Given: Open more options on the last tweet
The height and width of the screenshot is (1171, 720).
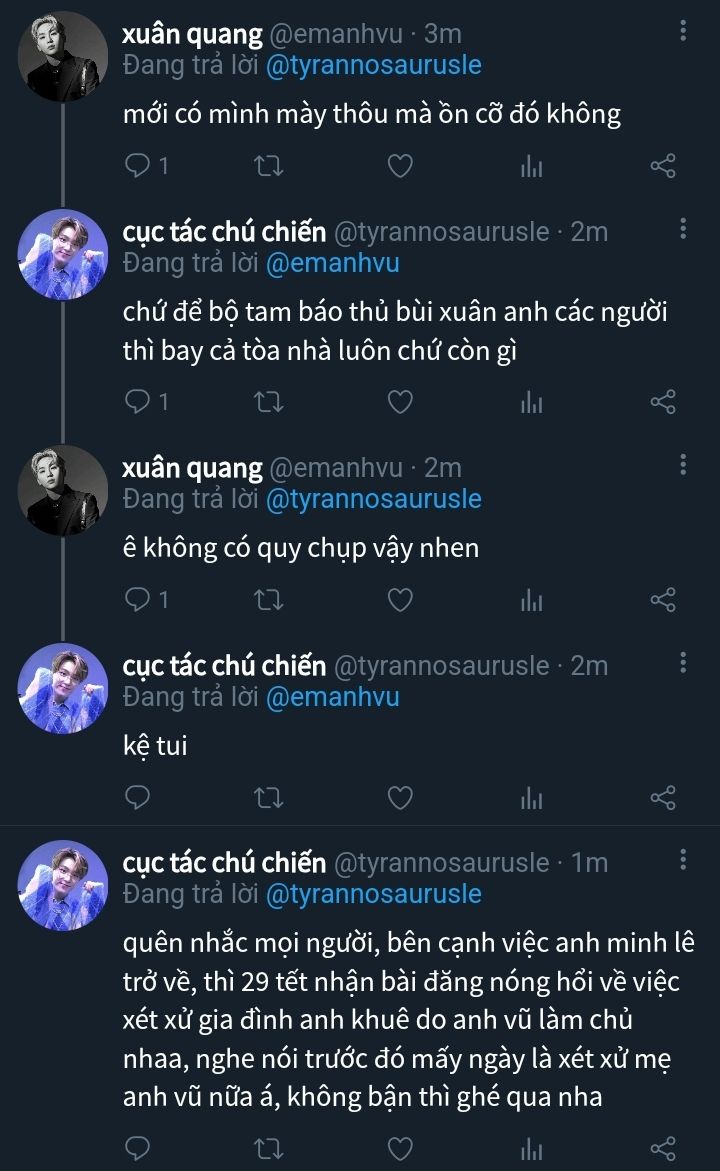Looking at the screenshot, I should [683, 860].
